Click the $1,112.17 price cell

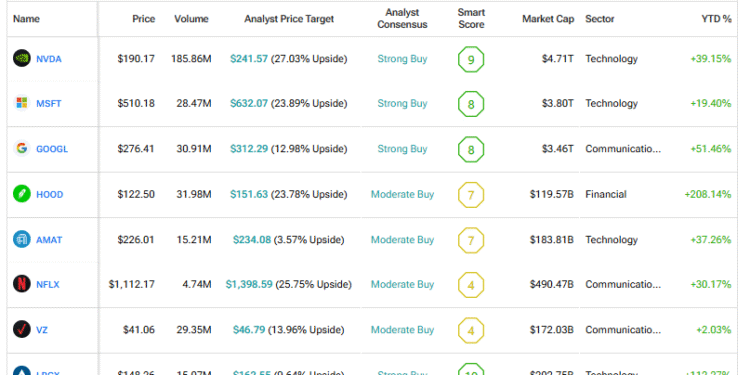pyautogui.click(x=132, y=285)
